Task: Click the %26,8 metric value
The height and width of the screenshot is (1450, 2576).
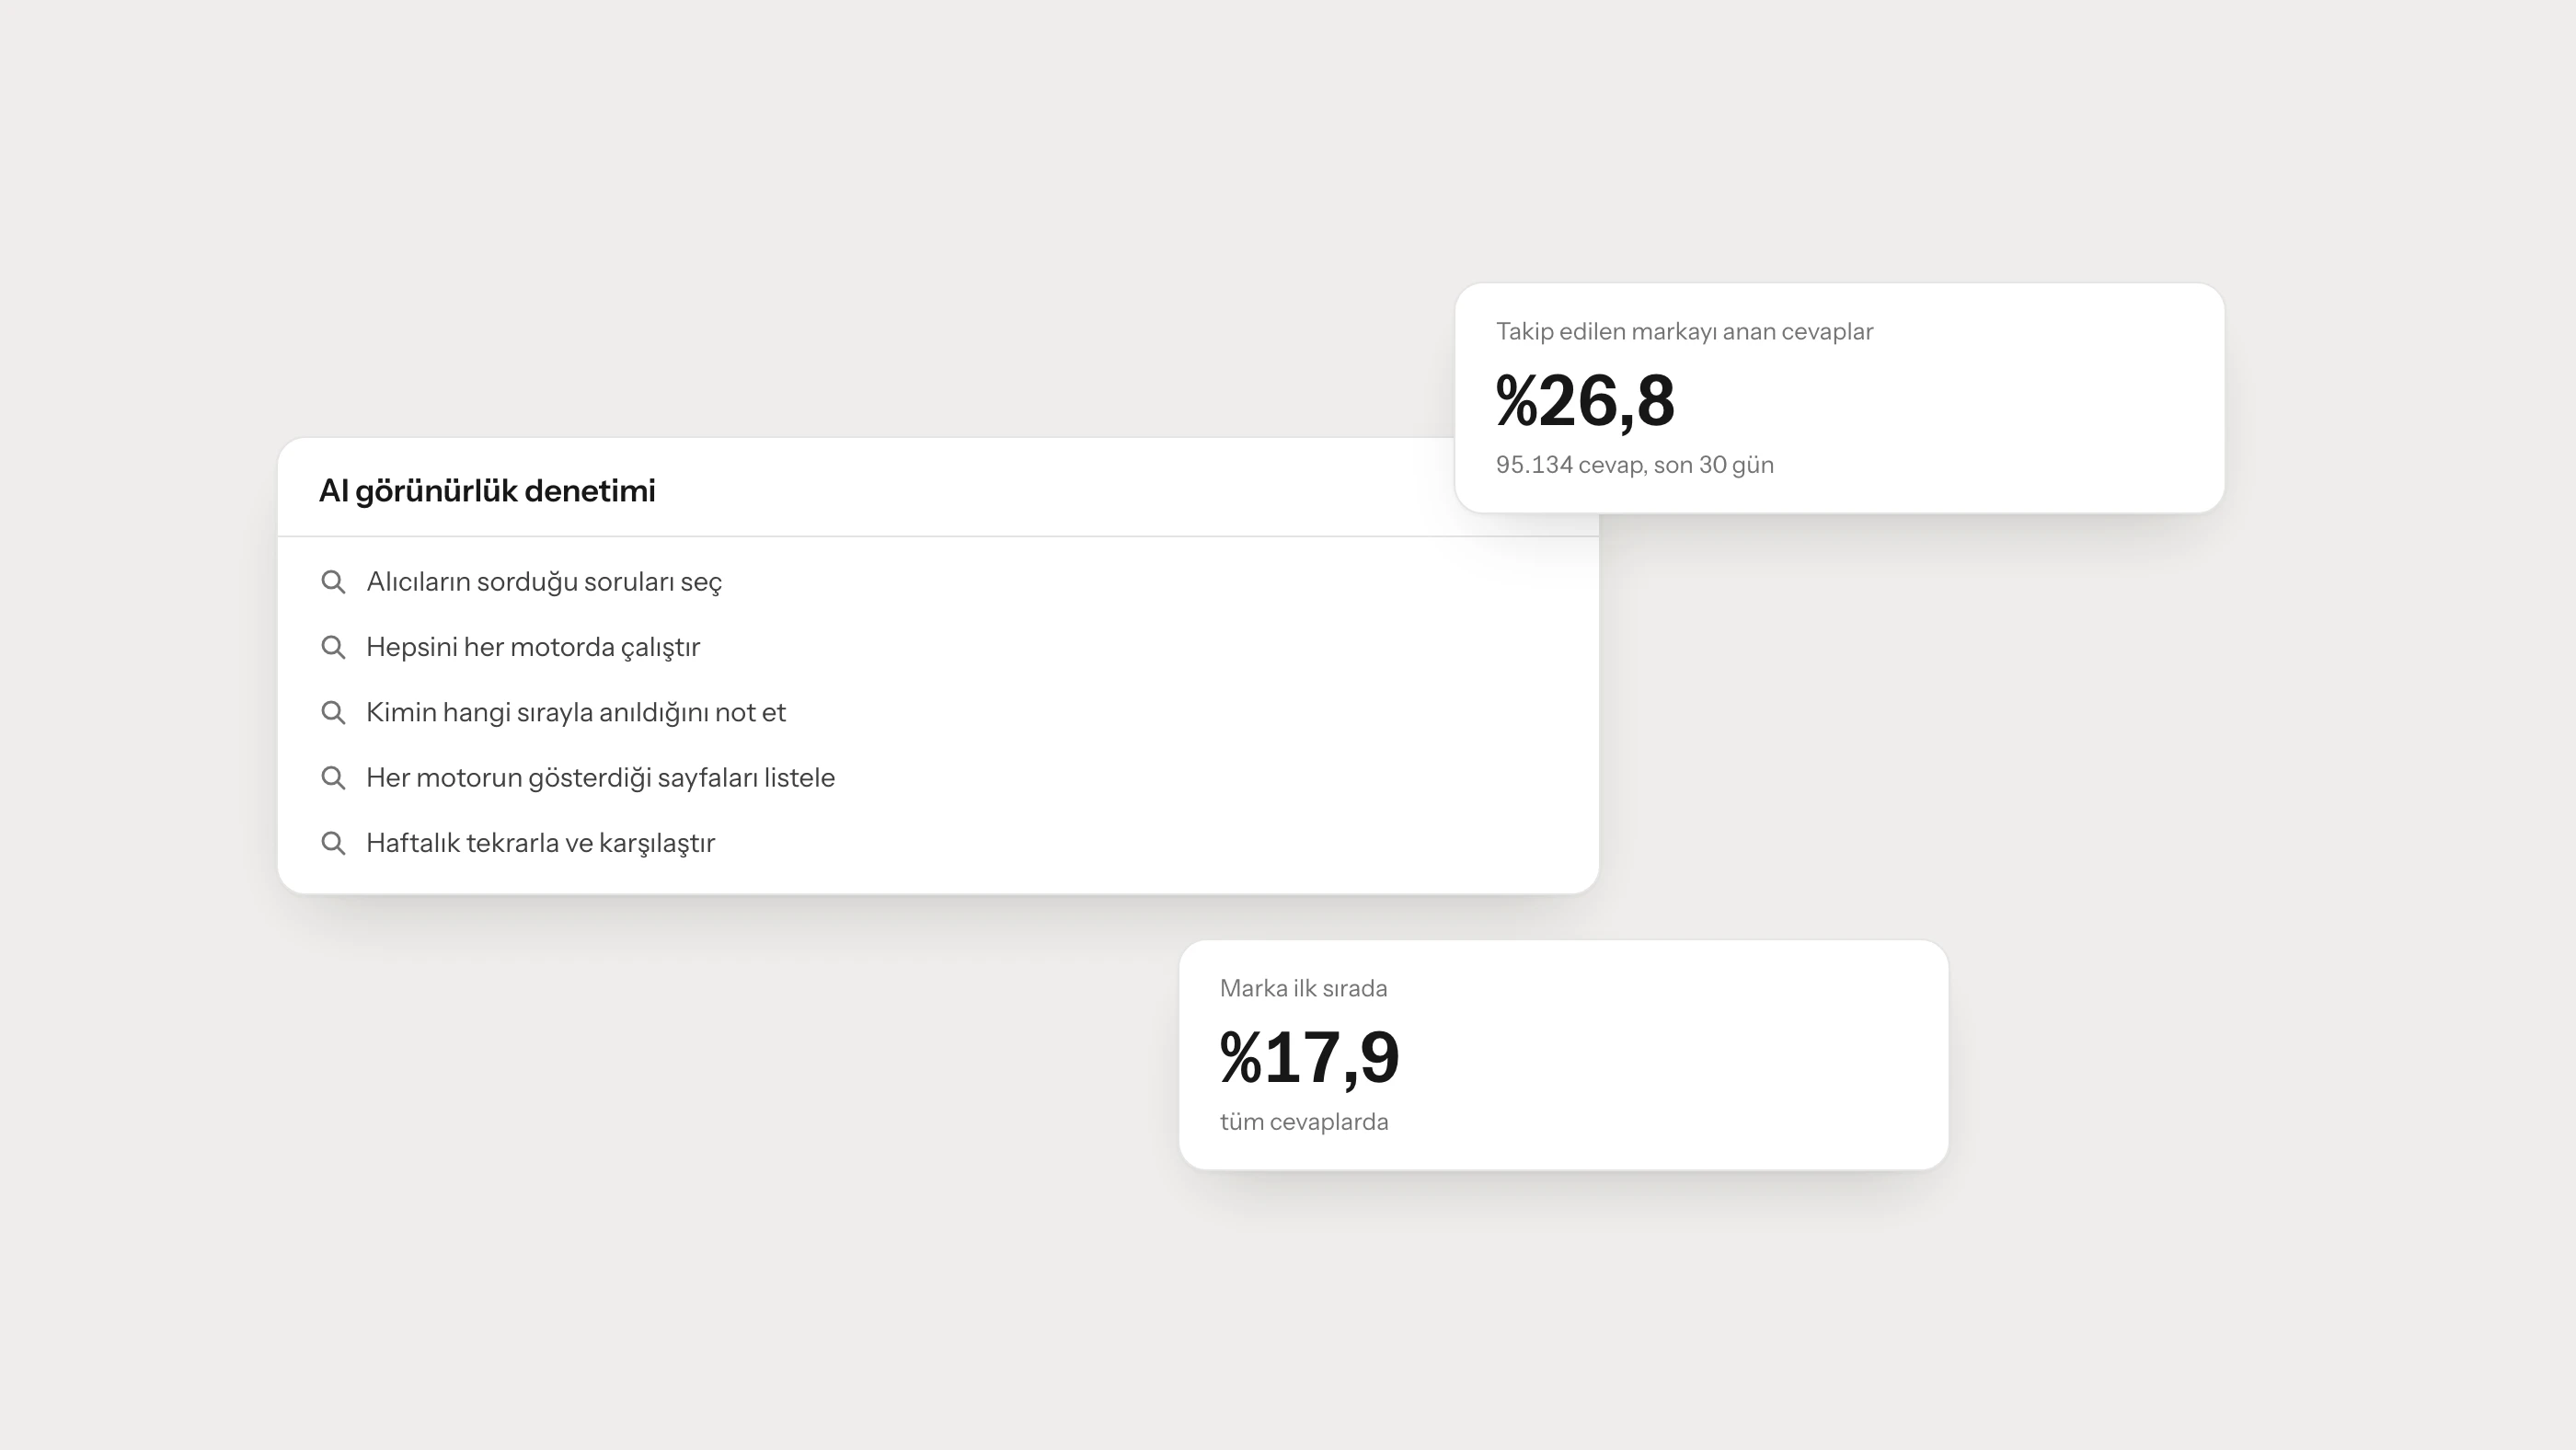Action: tap(1585, 401)
